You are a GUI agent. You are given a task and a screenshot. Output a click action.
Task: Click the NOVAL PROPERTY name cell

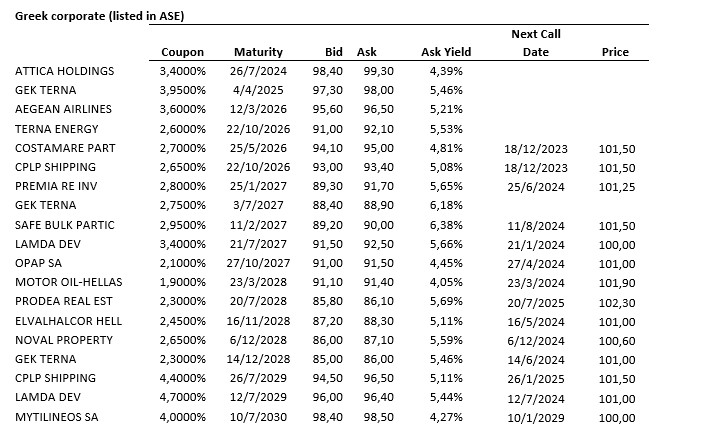62,340
